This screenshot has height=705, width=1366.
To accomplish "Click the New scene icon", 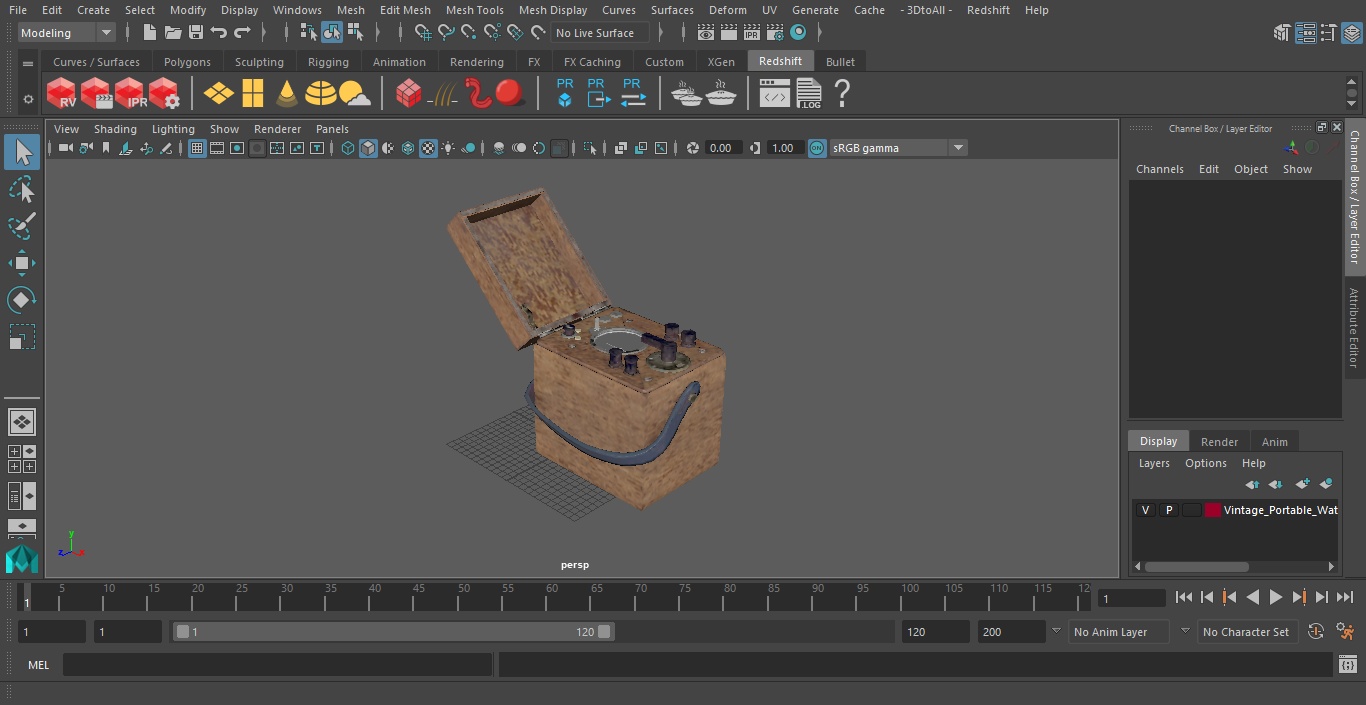I will click(x=149, y=33).
